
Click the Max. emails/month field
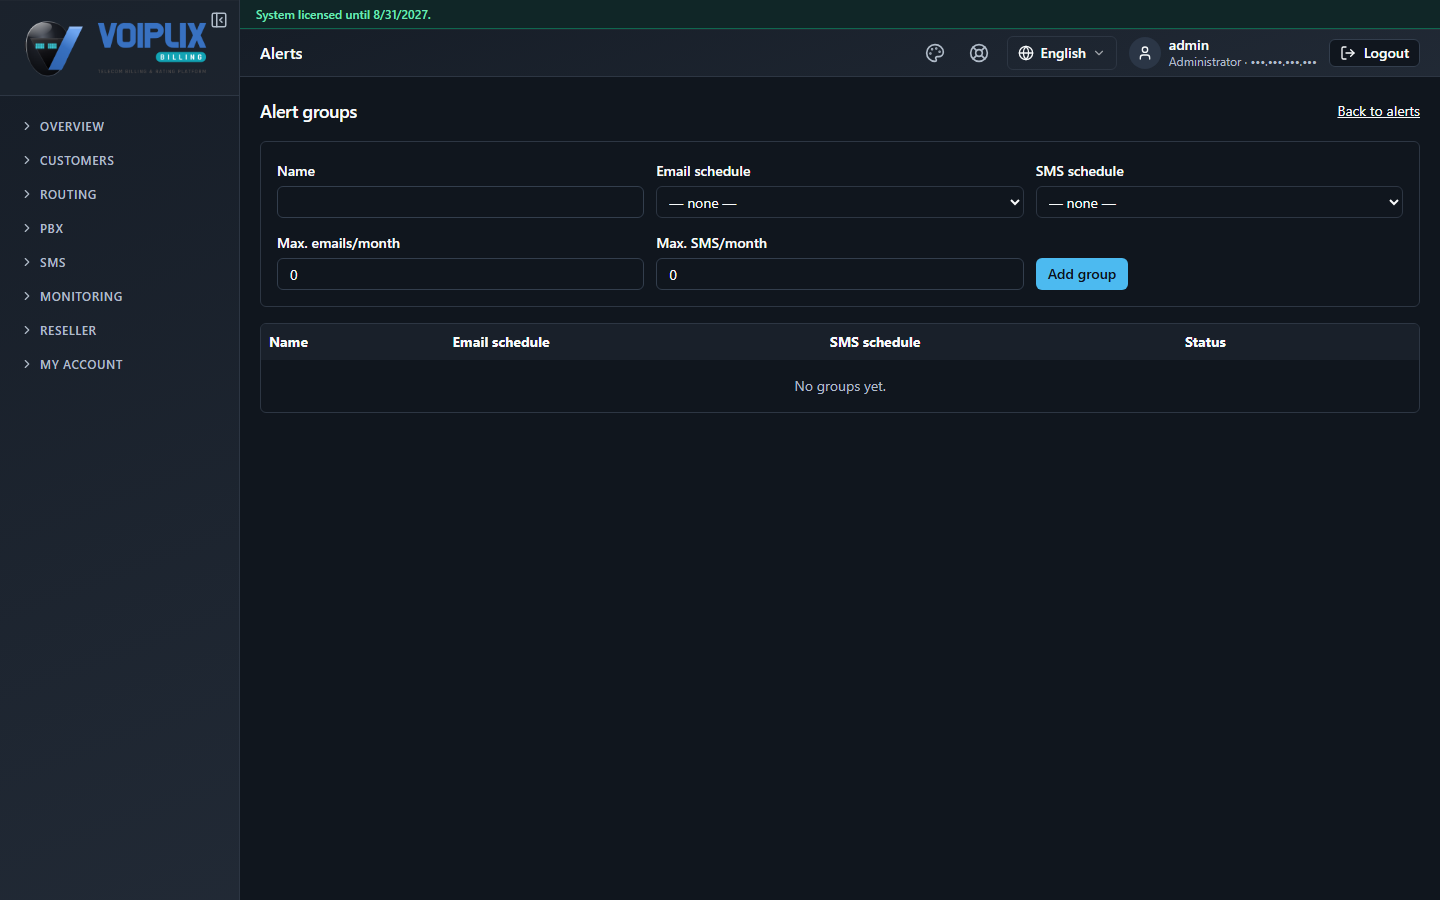click(460, 274)
